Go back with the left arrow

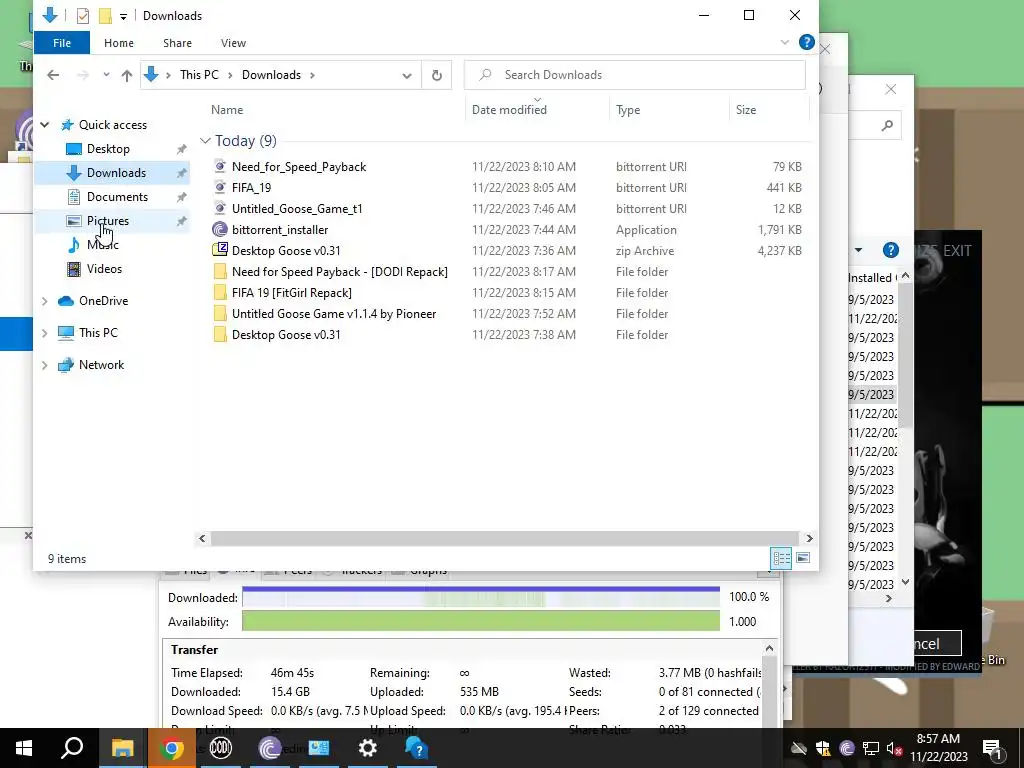(x=53, y=75)
